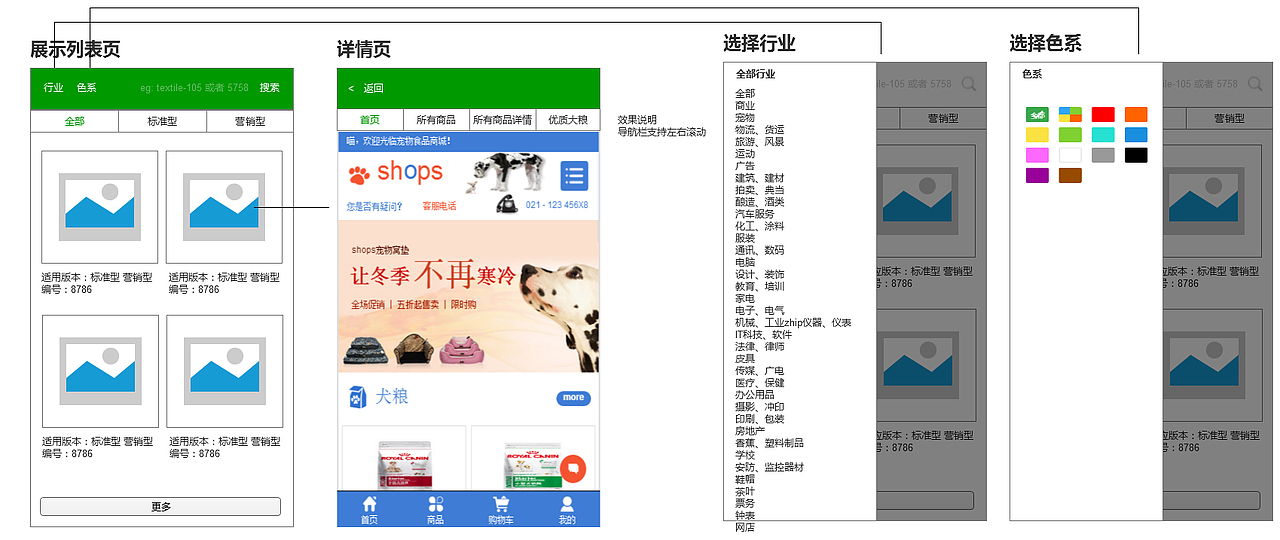Pick the black color swatch
1280x540 pixels.
point(1136,155)
